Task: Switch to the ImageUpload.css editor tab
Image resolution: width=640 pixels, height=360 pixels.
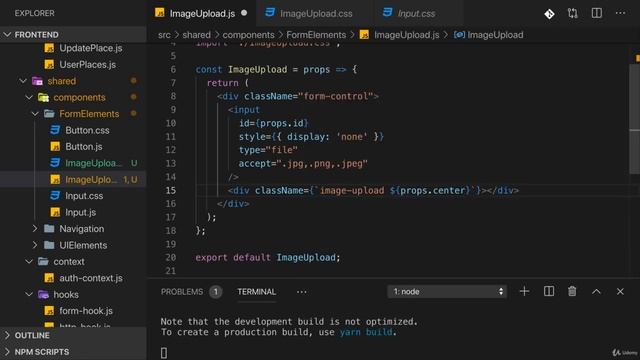Action: (316, 13)
